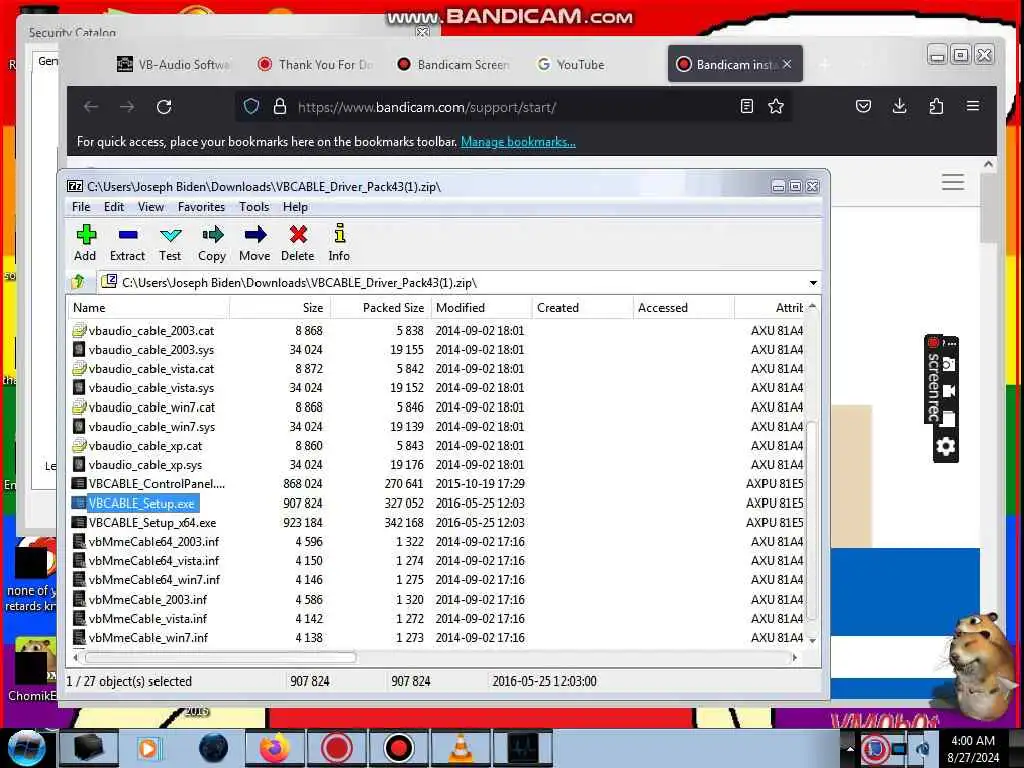1024x768 pixels.
Task: Go back in Firefox
Action: click(x=91, y=106)
